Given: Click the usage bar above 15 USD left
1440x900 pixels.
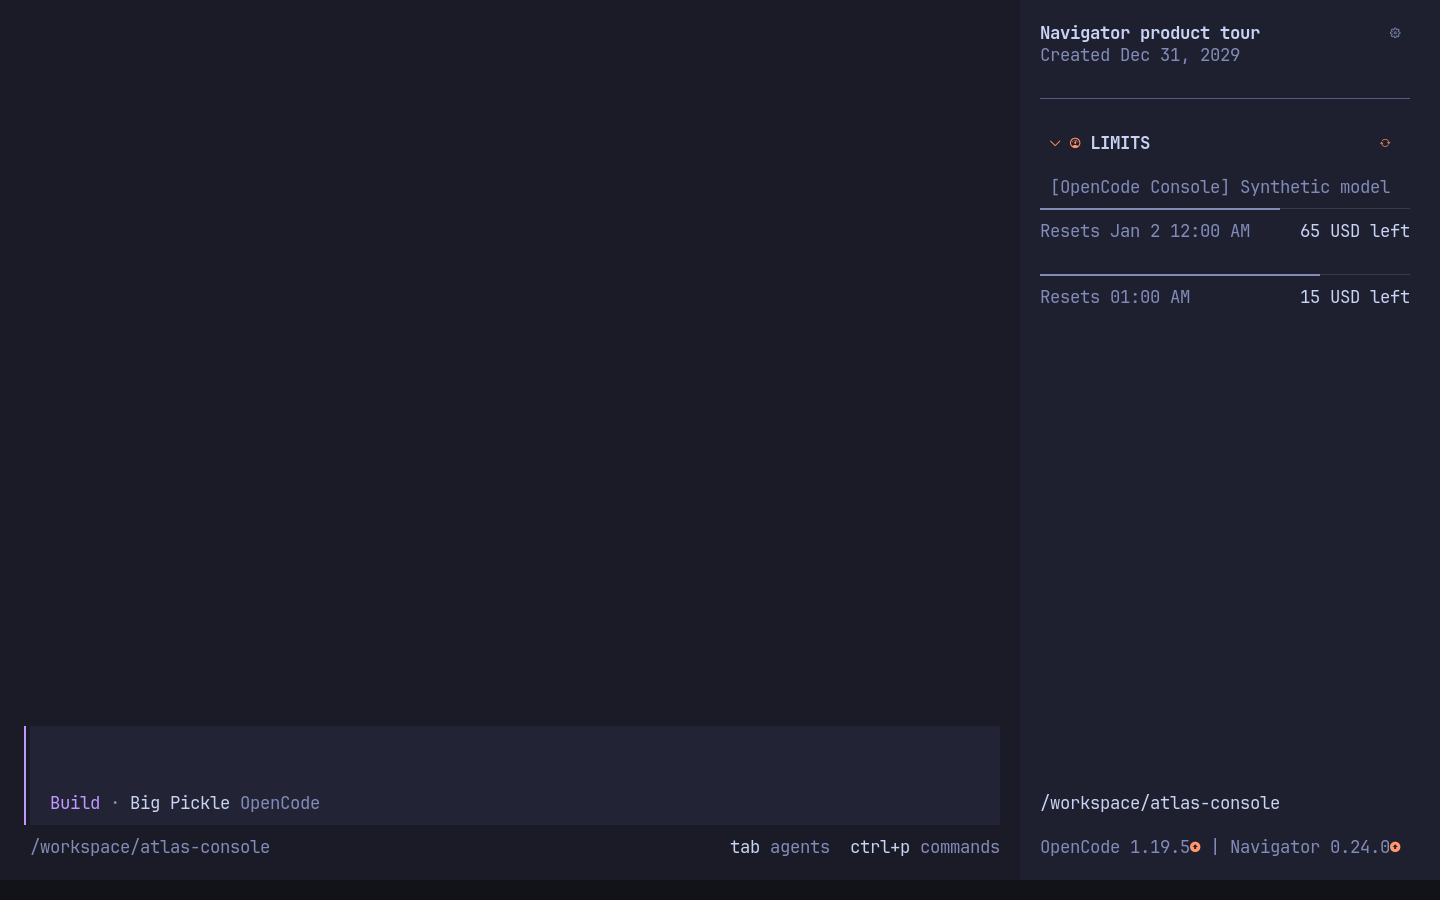Looking at the screenshot, I should [x=1225, y=274].
